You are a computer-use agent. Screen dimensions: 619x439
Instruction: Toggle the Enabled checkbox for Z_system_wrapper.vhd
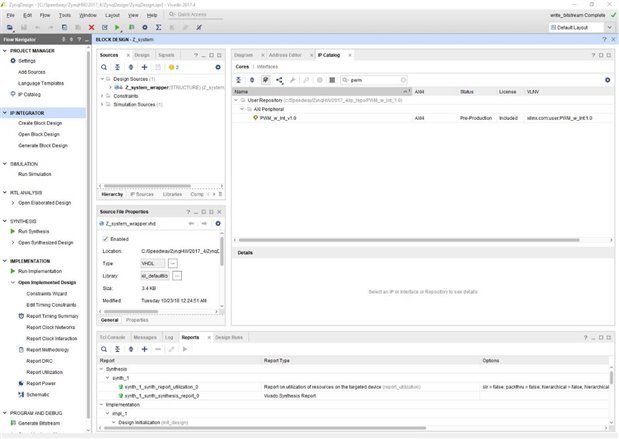pos(106,239)
